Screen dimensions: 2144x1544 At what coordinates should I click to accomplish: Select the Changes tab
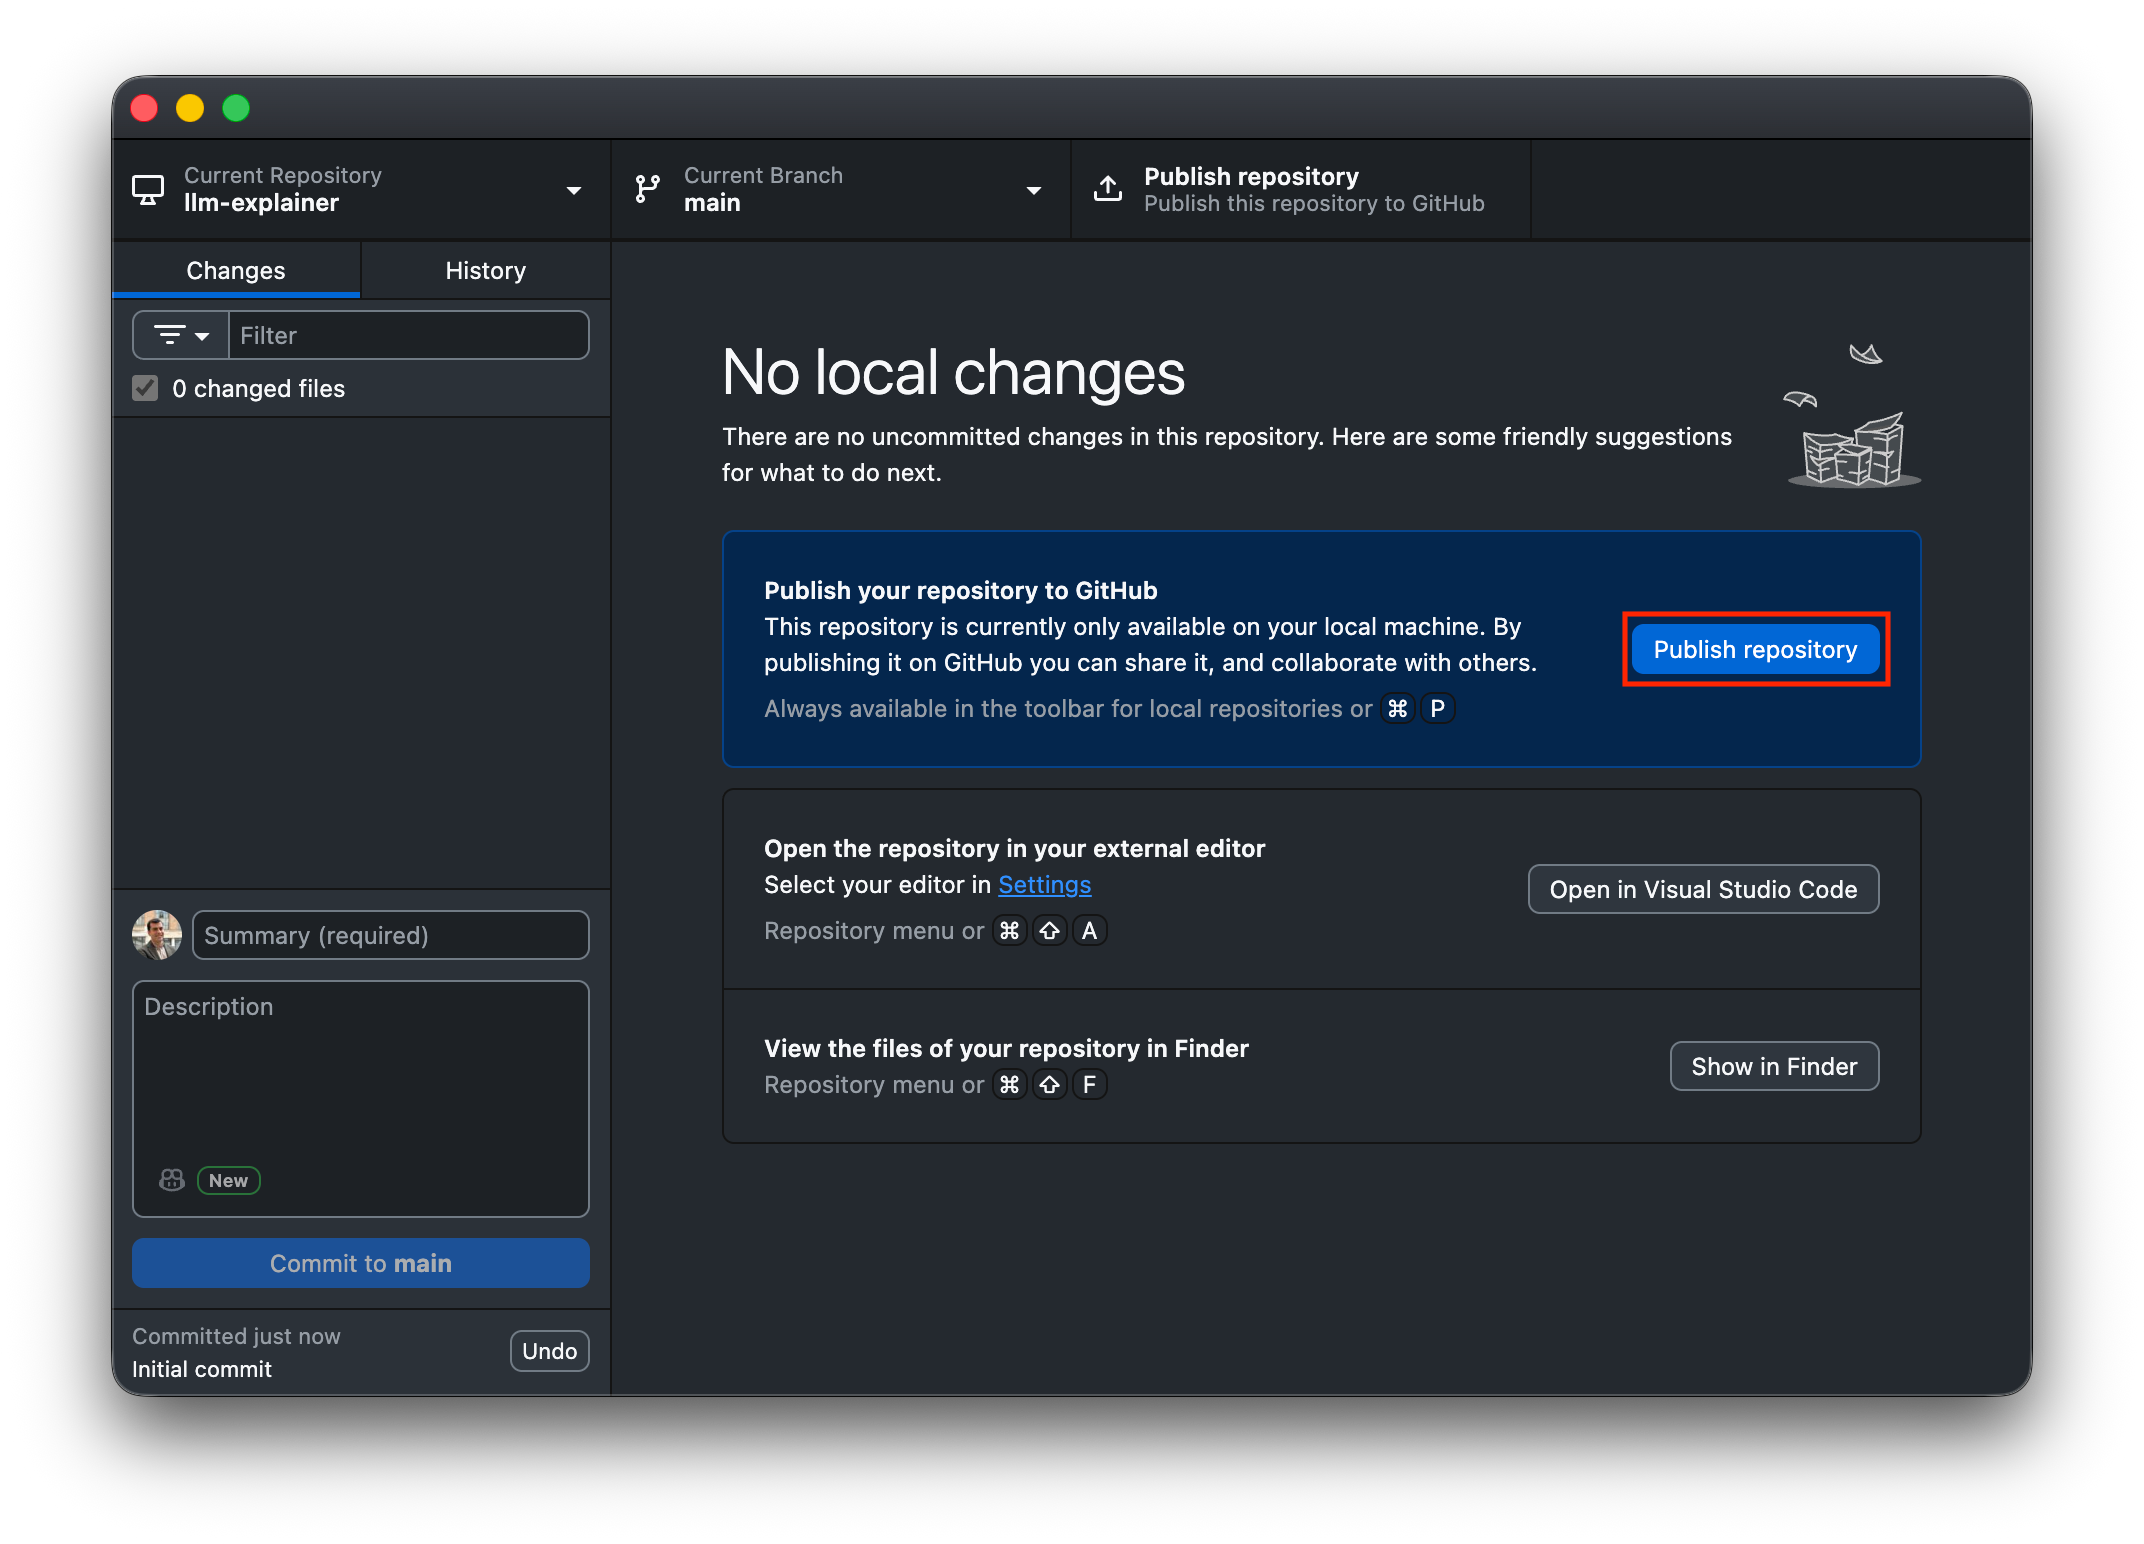pos(236,270)
